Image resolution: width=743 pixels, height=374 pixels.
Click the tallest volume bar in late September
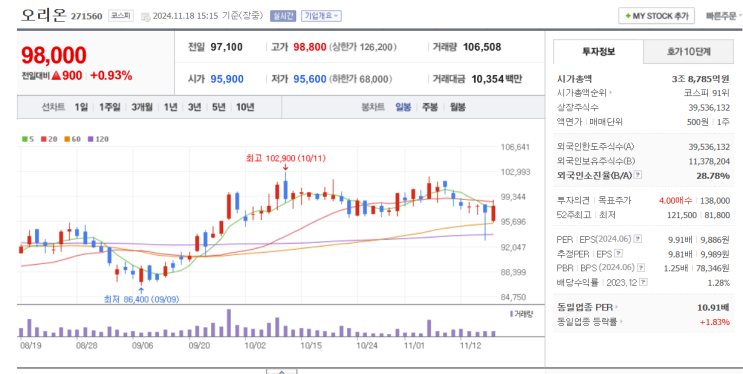(x=229, y=323)
